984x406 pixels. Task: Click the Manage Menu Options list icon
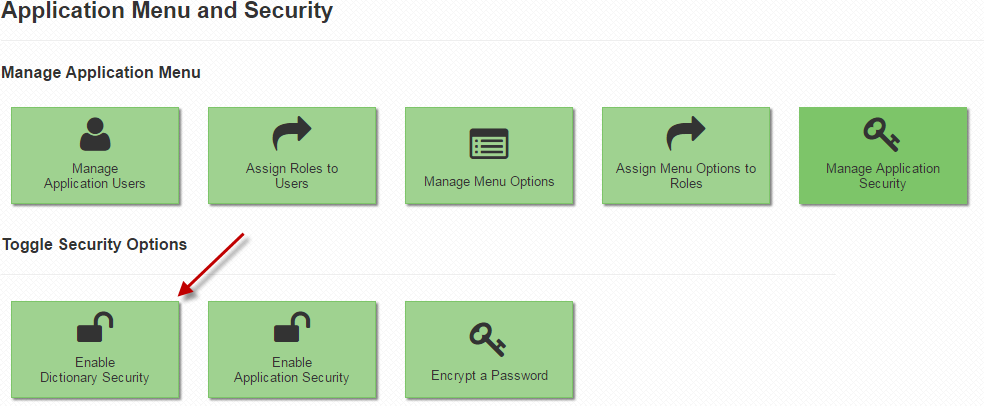click(489, 144)
